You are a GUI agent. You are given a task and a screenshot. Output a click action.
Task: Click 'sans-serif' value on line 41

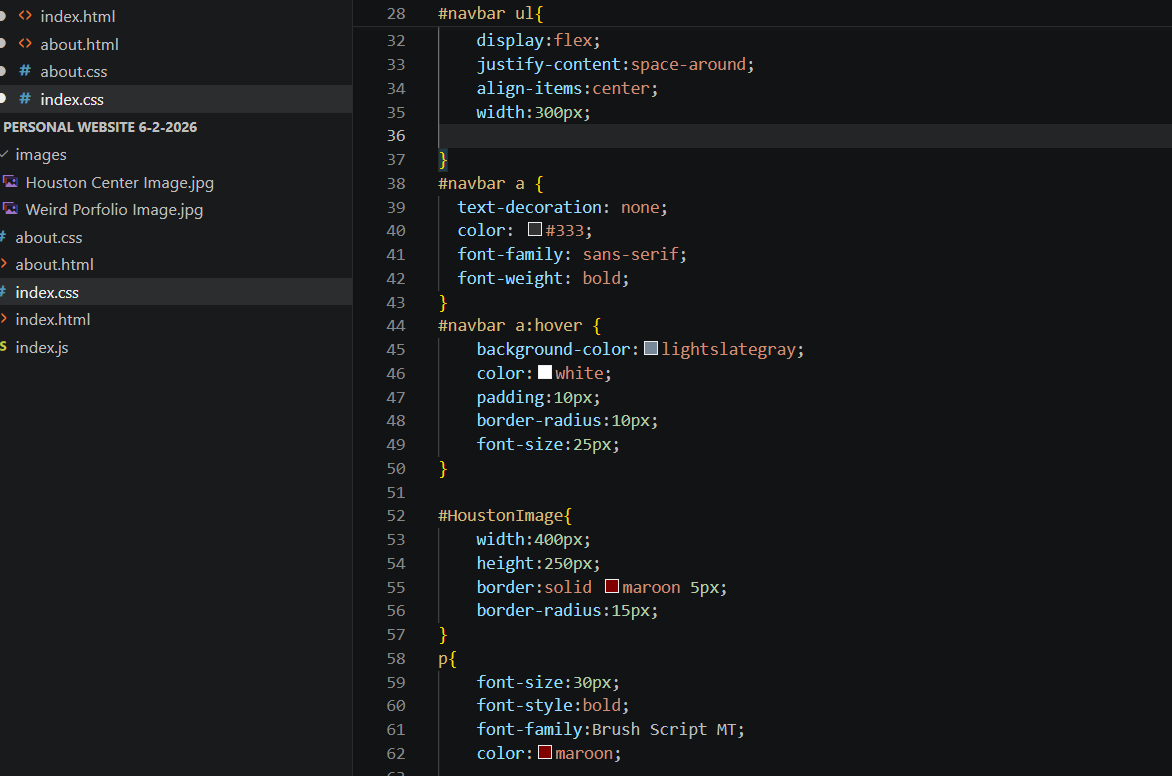tap(630, 254)
